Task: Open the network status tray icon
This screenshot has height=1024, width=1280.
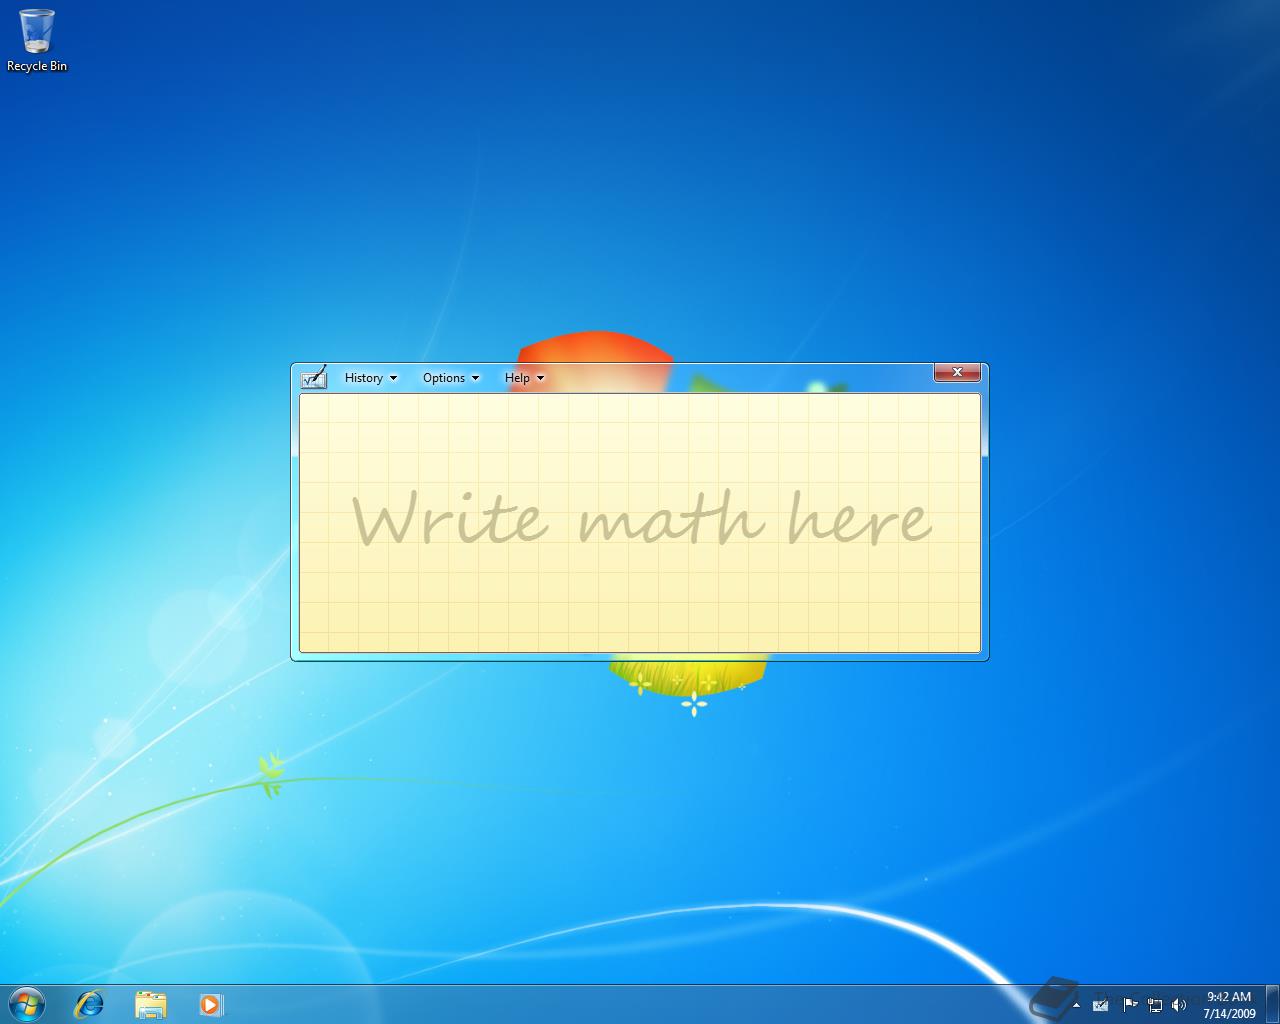Action: 1155,1005
